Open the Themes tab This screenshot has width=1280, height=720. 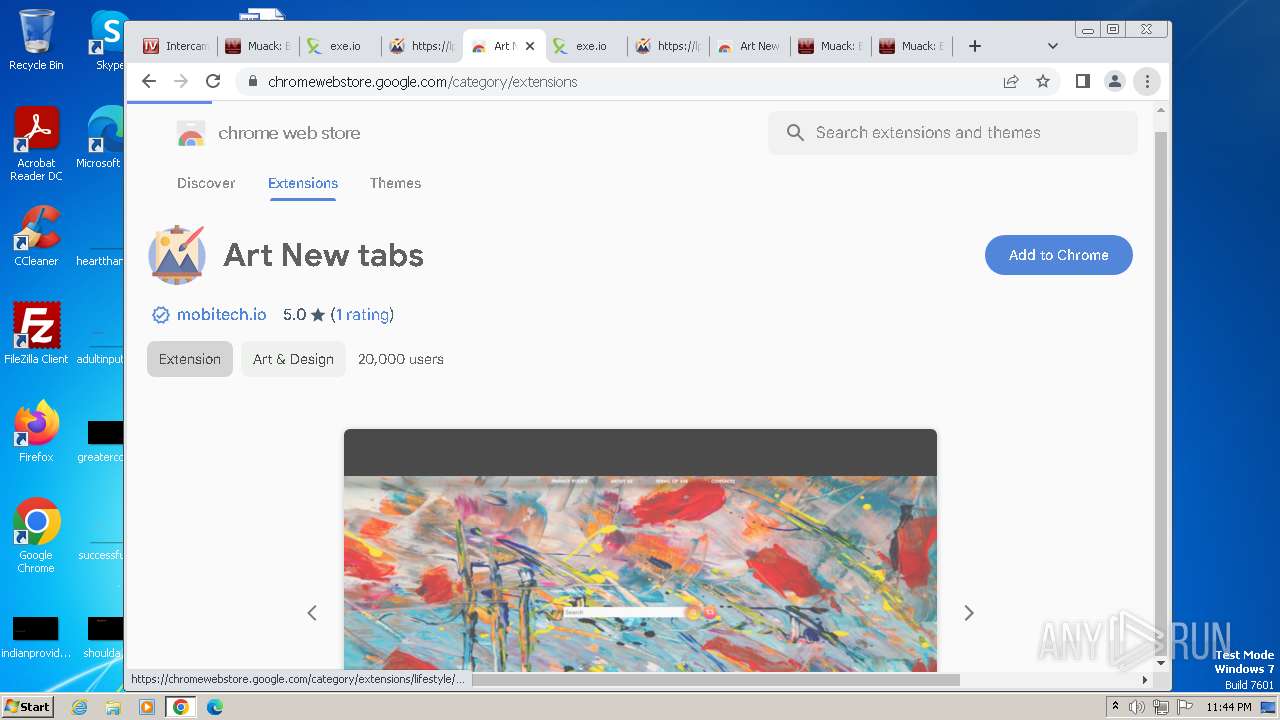[x=395, y=183]
